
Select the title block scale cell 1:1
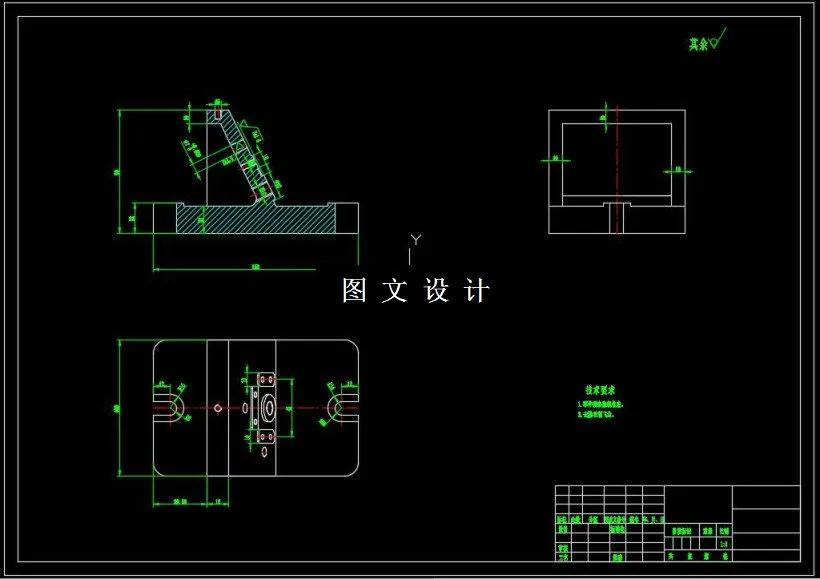pyautogui.click(x=723, y=544)
